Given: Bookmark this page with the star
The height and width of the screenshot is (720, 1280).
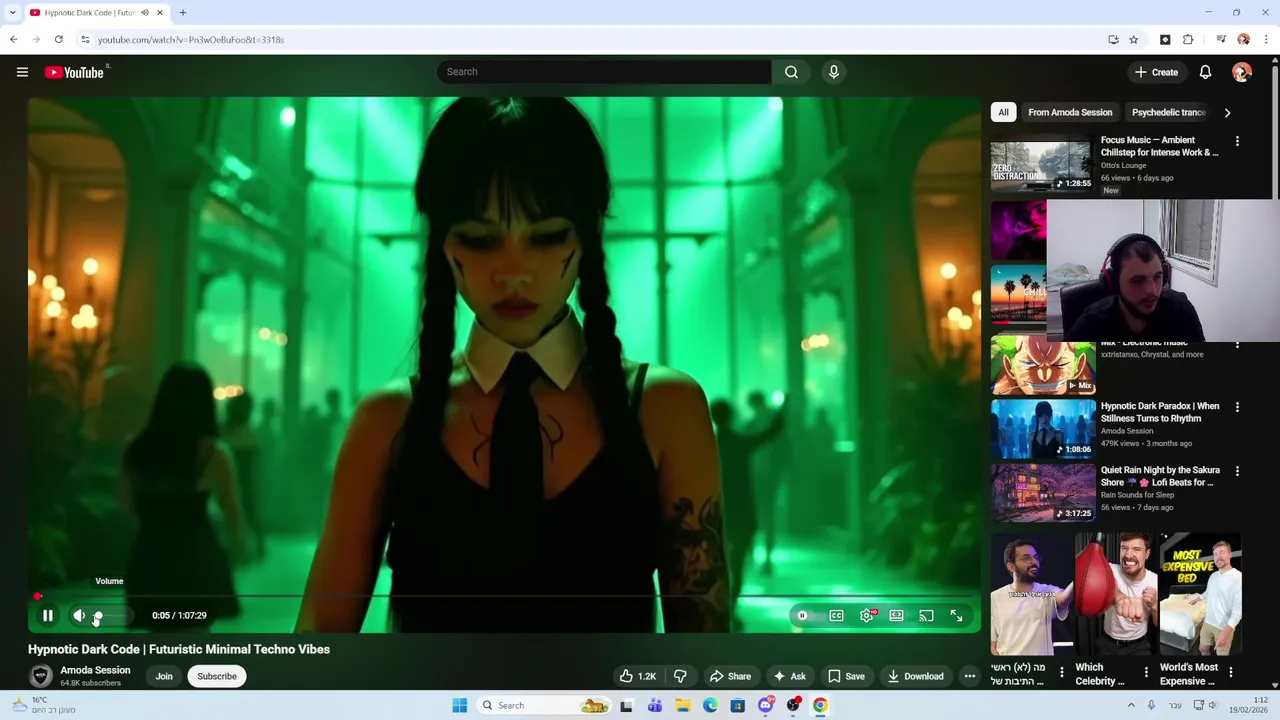Looking at the screenshot, I should point(1133,39).
